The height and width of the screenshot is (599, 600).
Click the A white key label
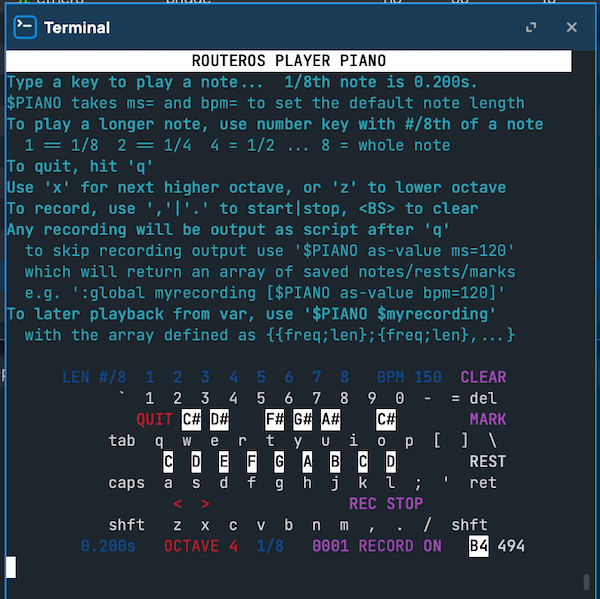(307, 462)
